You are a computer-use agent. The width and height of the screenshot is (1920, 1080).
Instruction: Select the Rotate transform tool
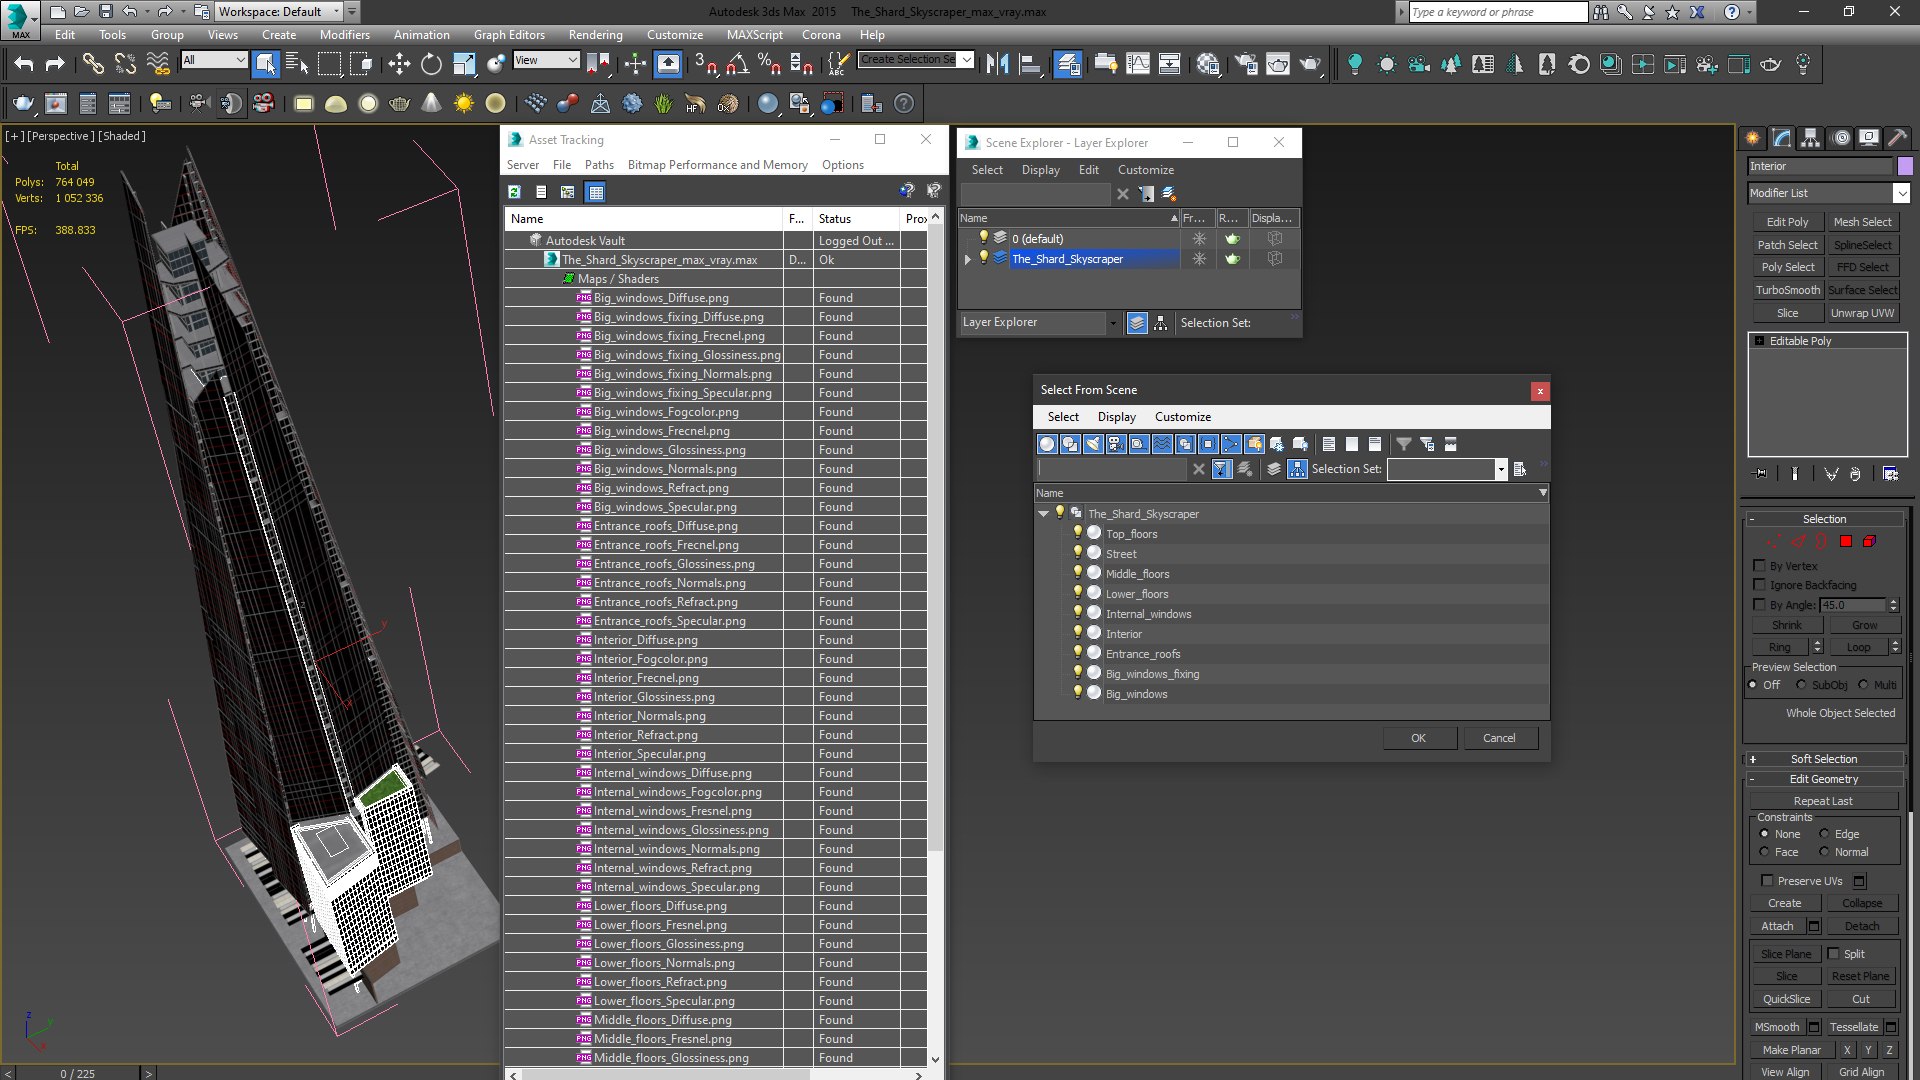(x=431, y=64)
